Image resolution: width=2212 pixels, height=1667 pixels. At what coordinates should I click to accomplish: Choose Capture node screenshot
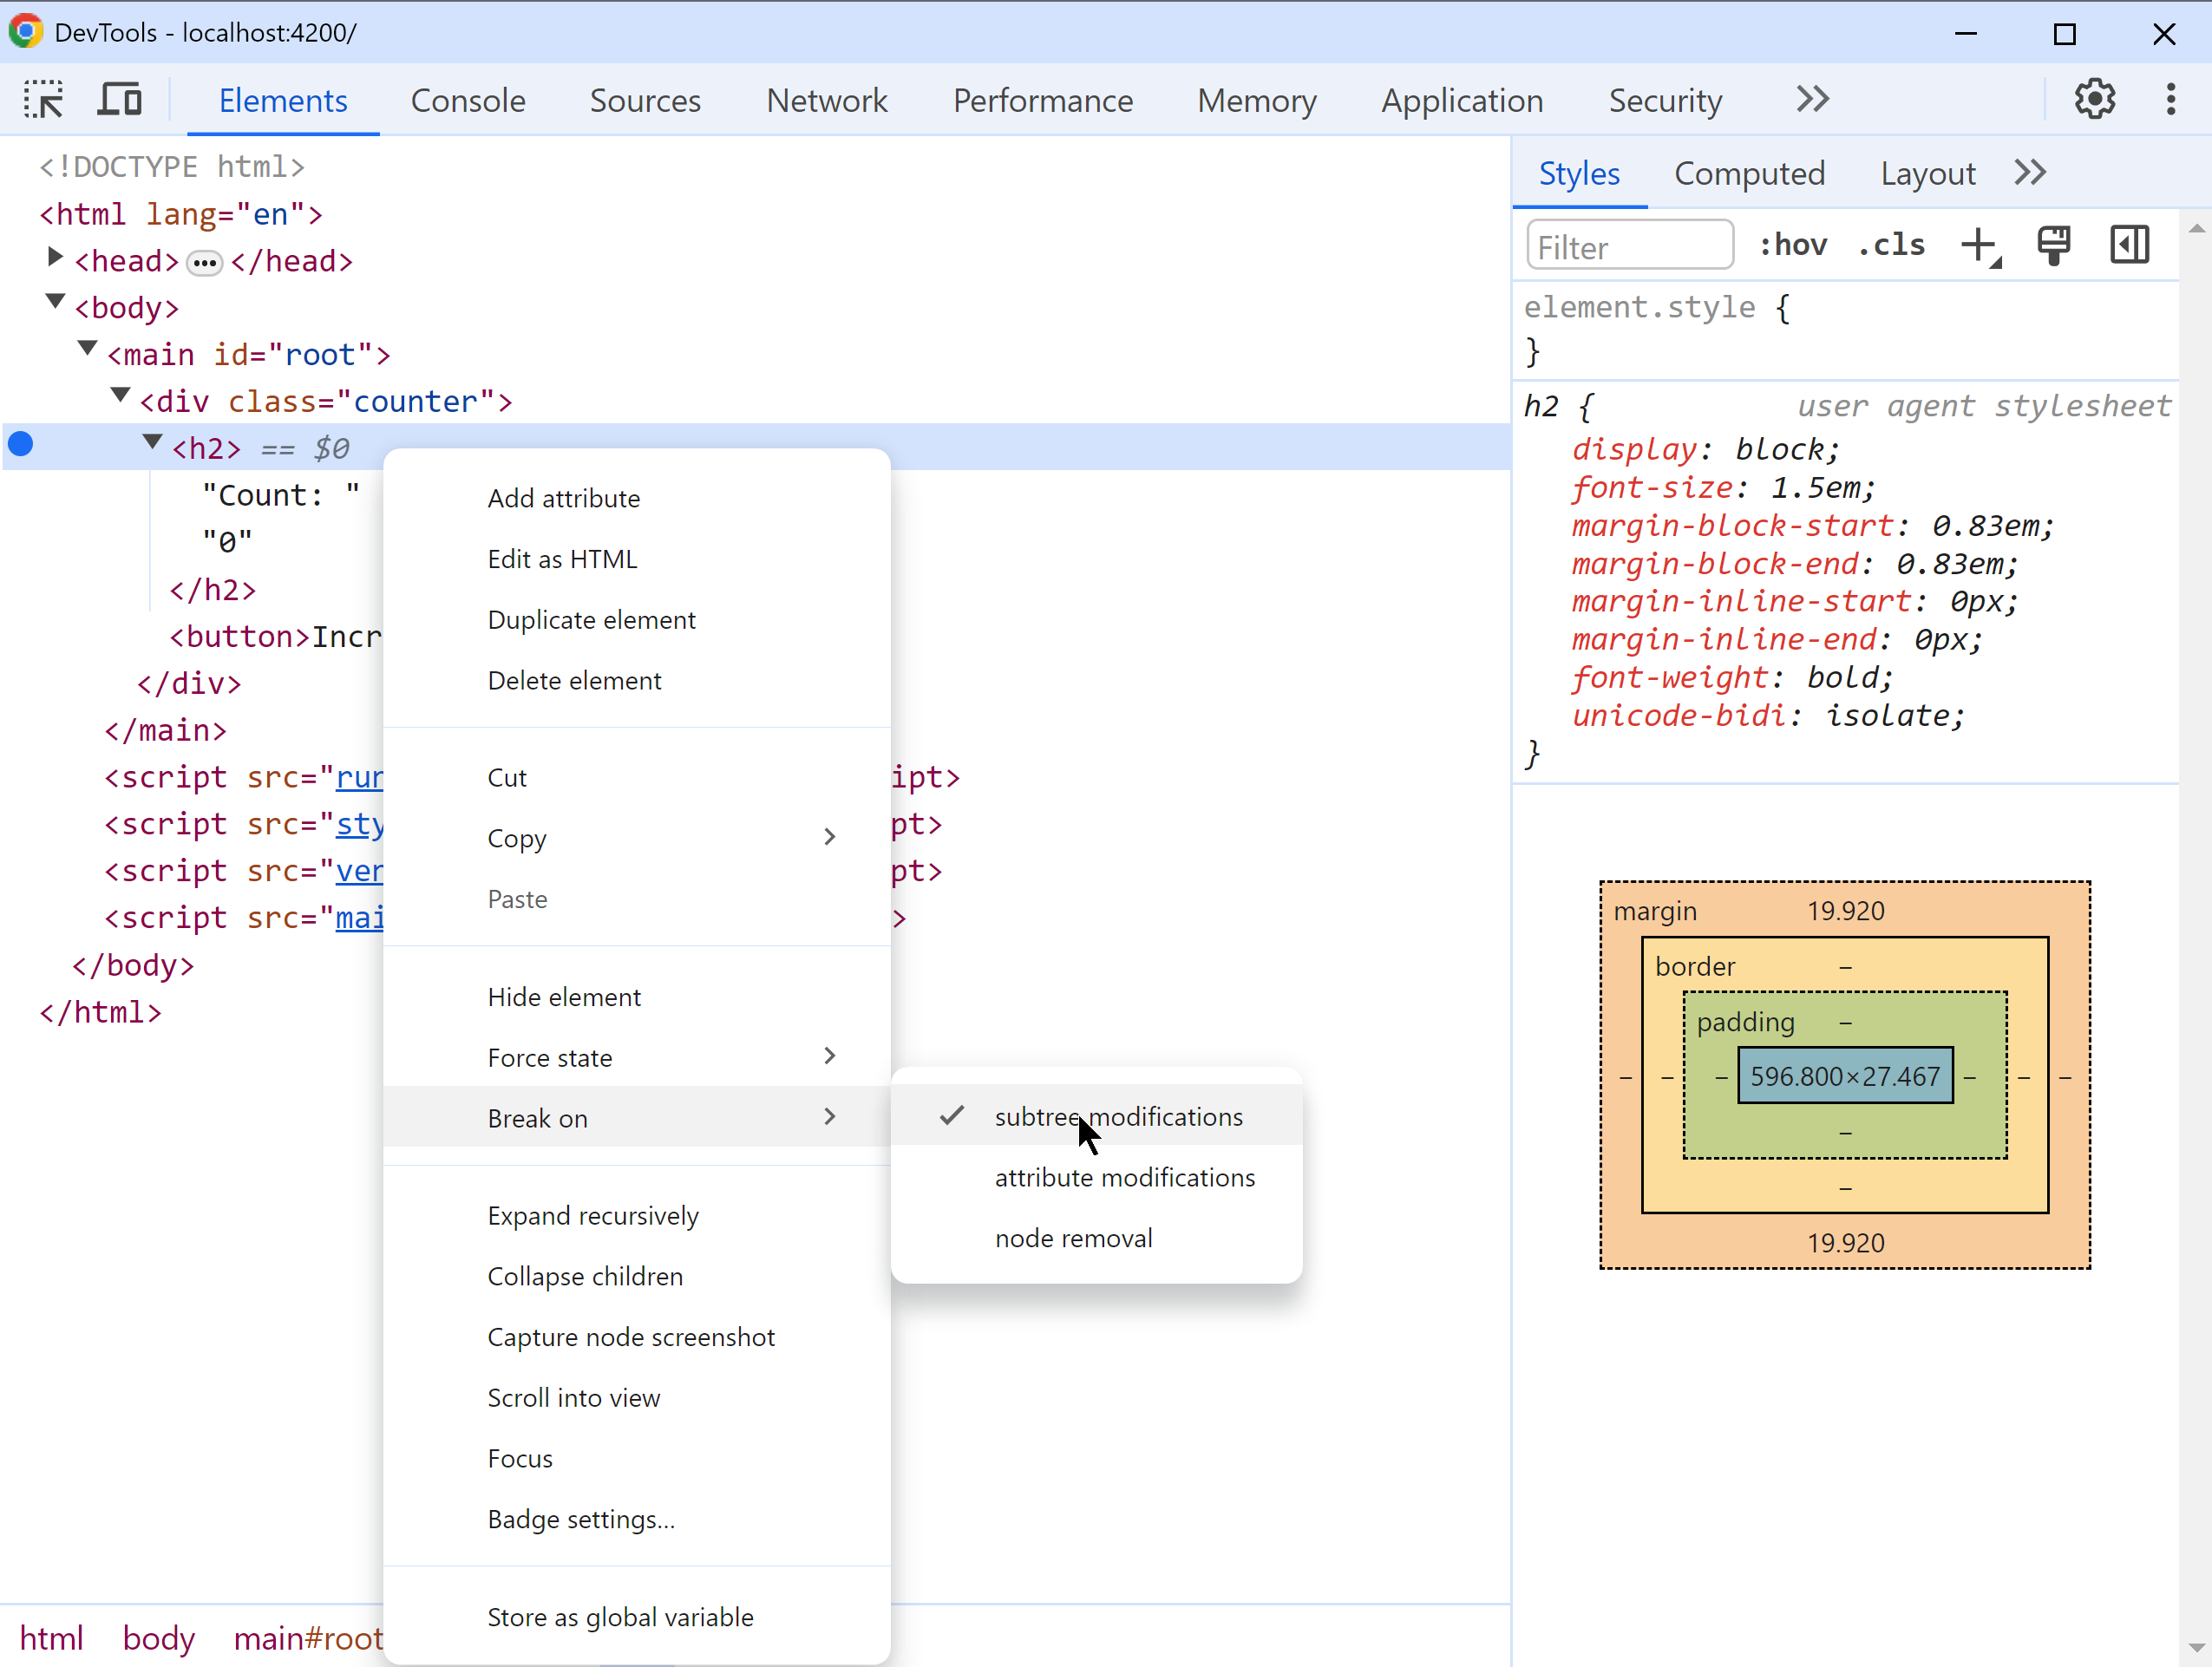(637, 1337)
